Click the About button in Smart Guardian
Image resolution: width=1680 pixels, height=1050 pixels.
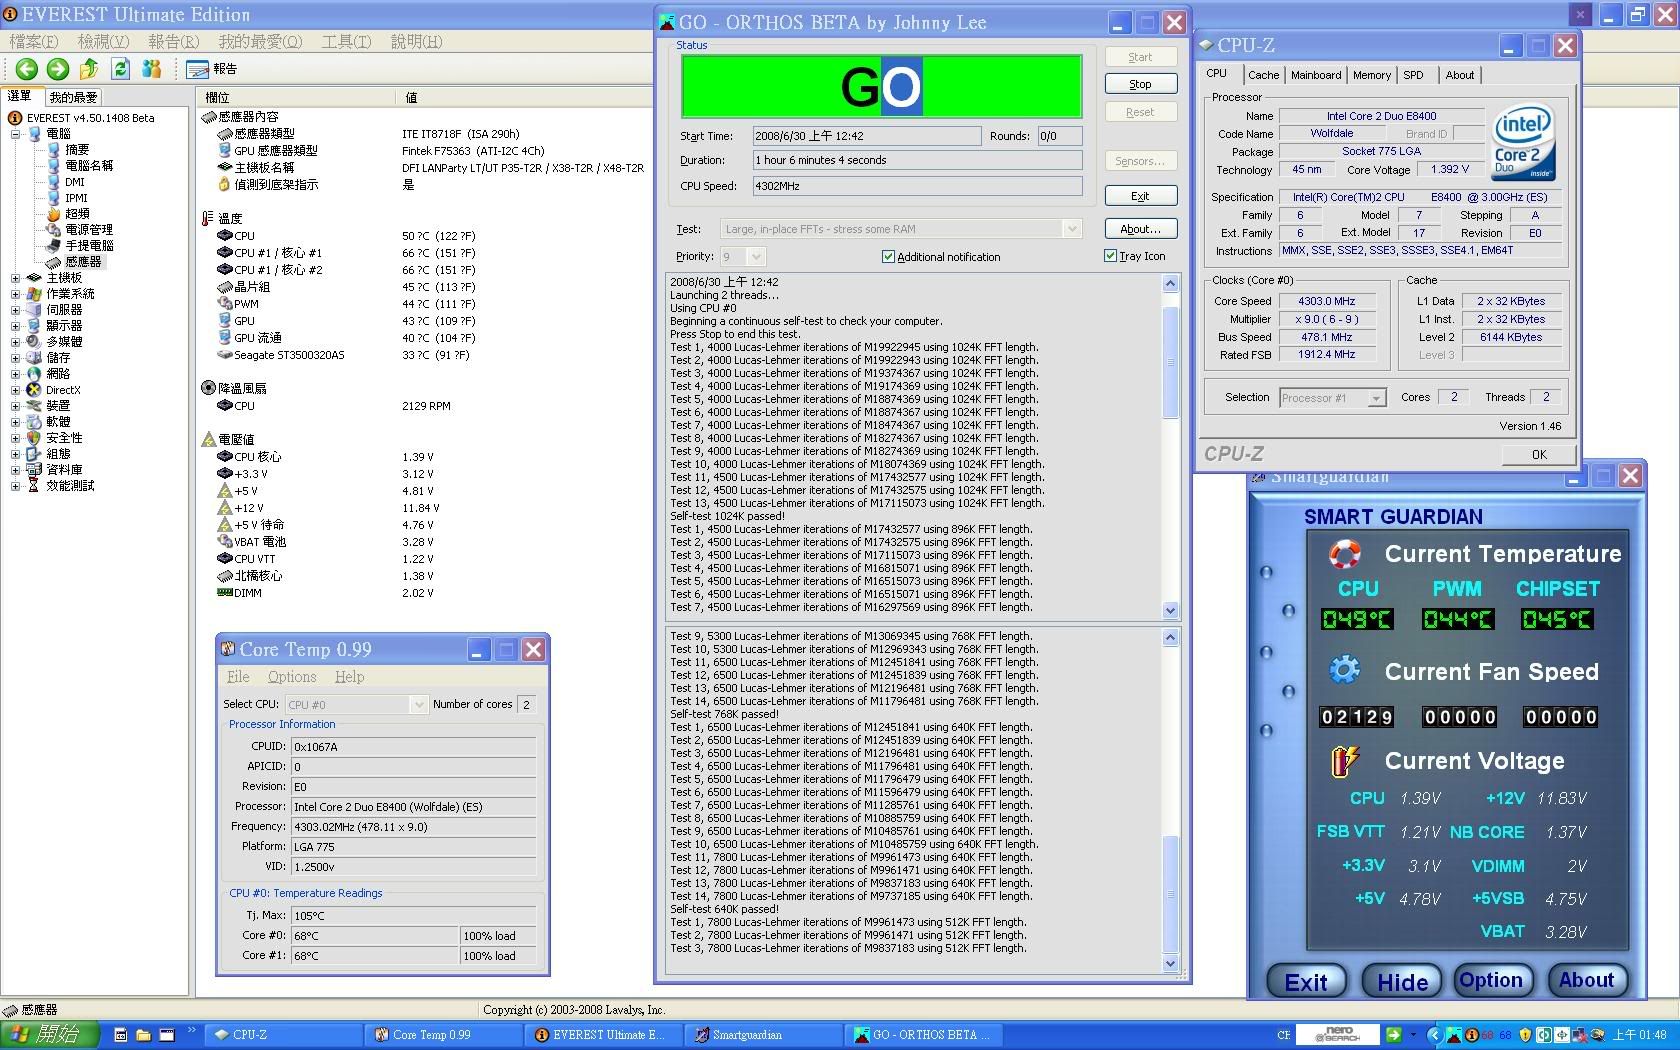(1586, 980)
